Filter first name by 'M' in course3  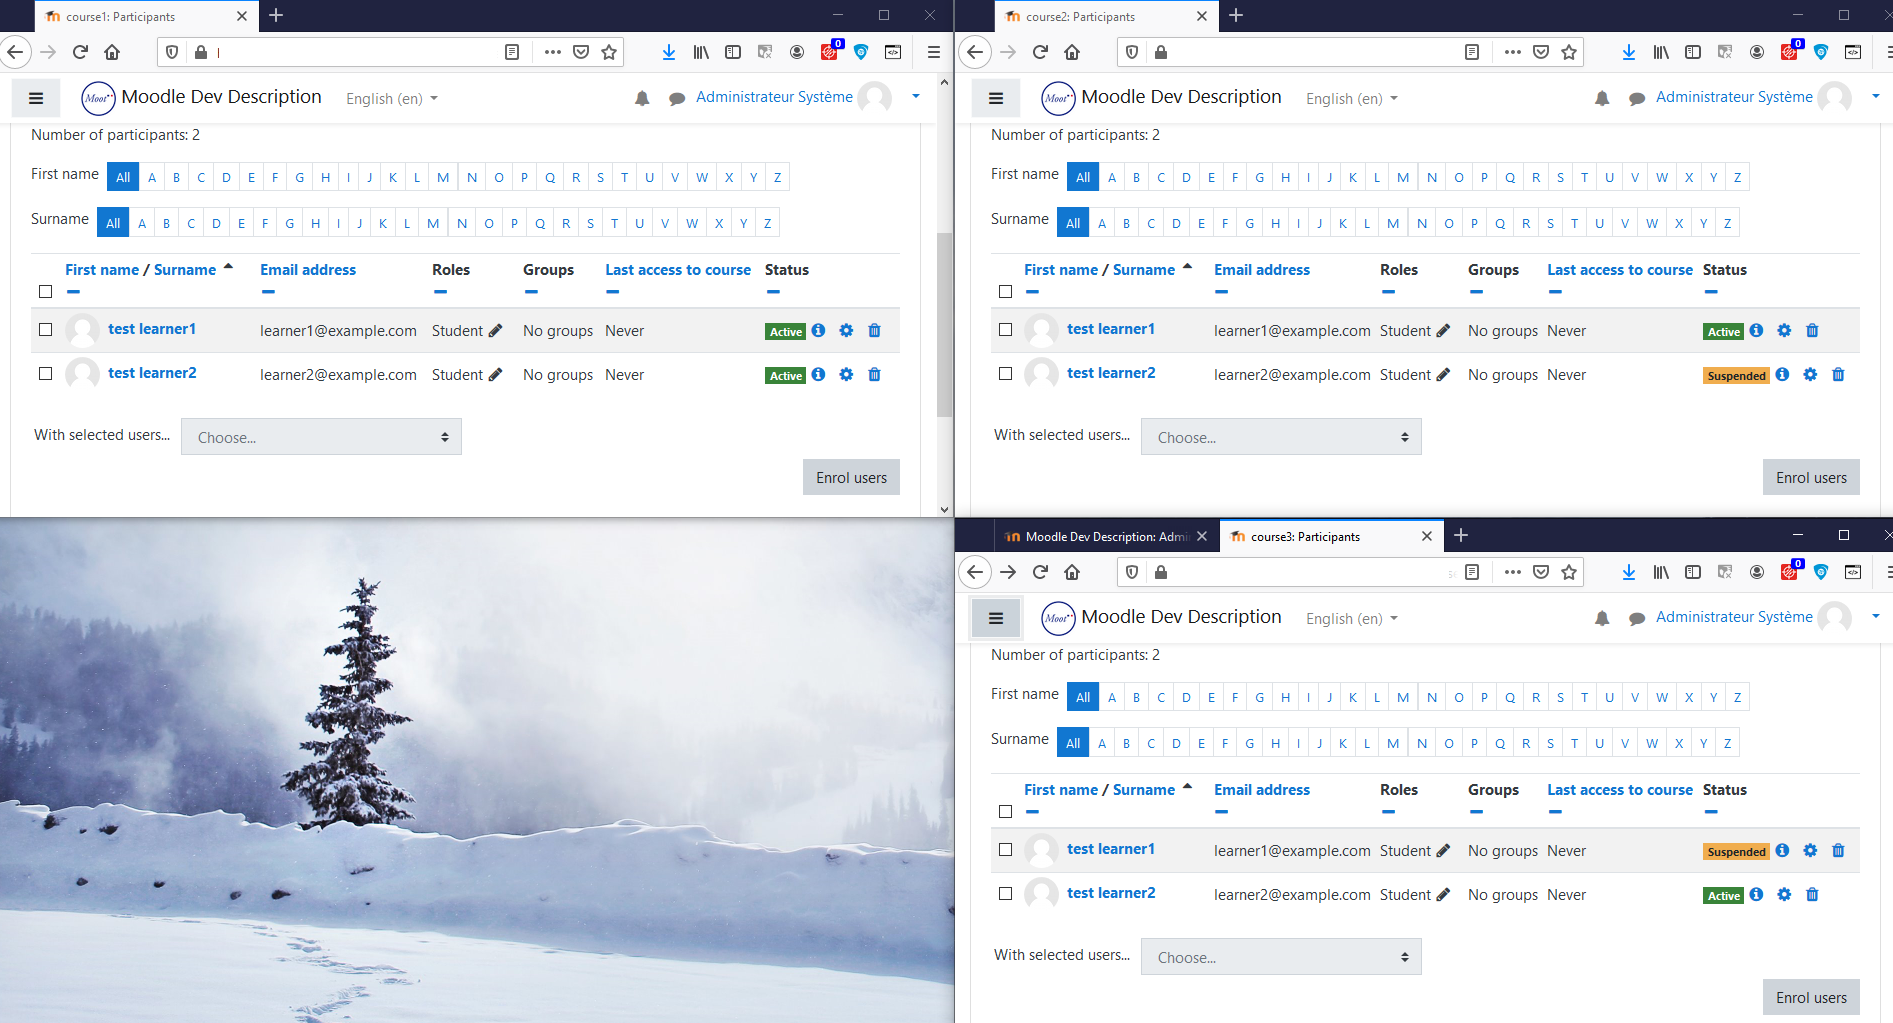(x=1403, y=697)
